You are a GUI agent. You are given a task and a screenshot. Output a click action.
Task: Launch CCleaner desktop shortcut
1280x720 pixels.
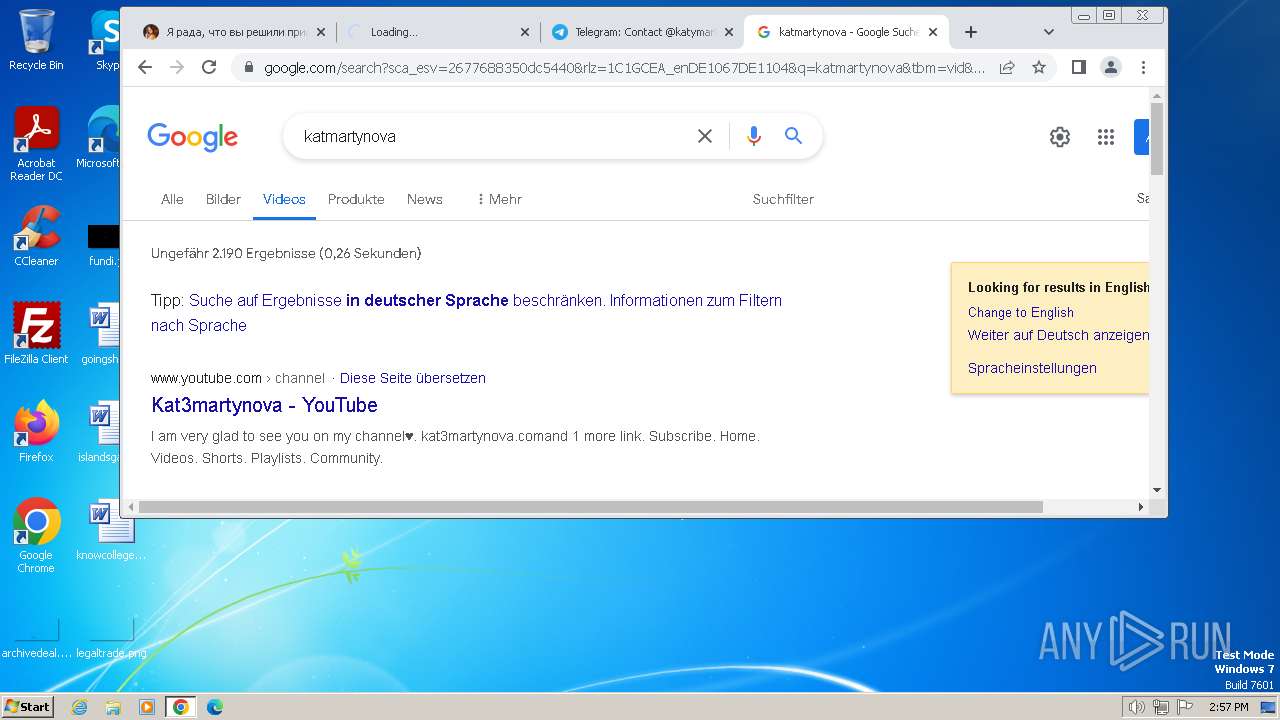pyautogui.click(x=36, y=236)
